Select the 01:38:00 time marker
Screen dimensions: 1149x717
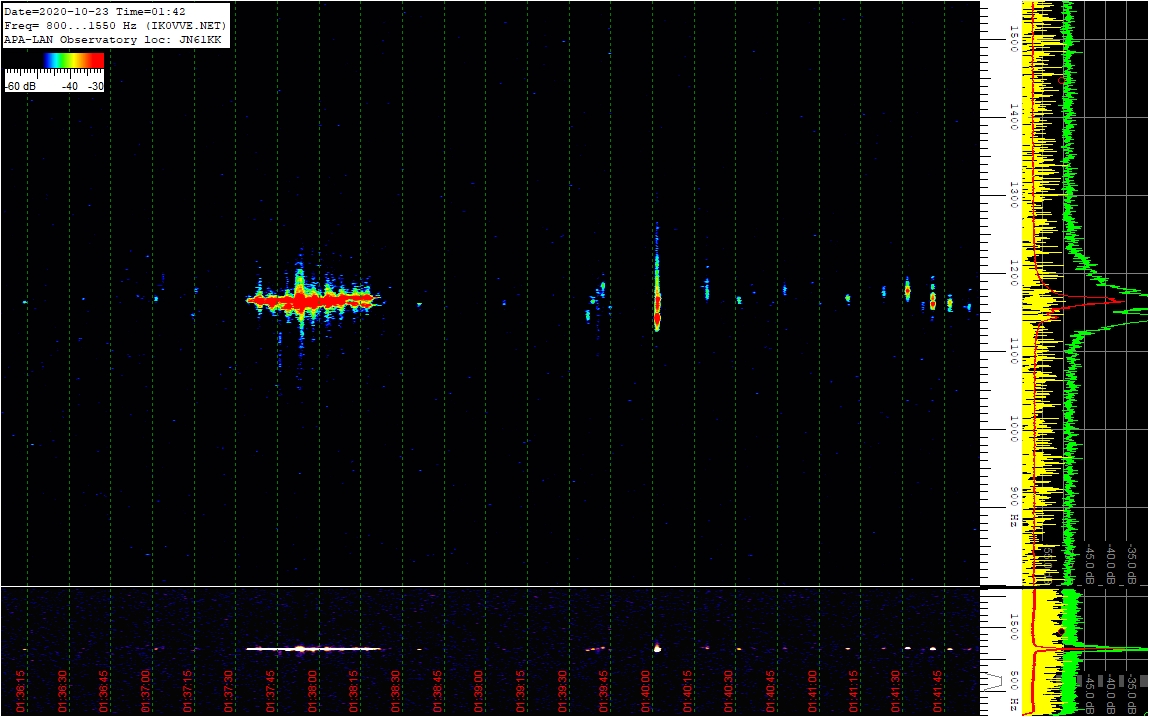pos(312,691)
